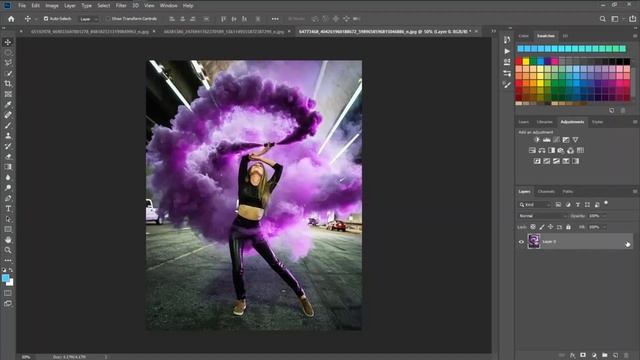Select the Crop tool
640x360 pixels.
[8, 84]
